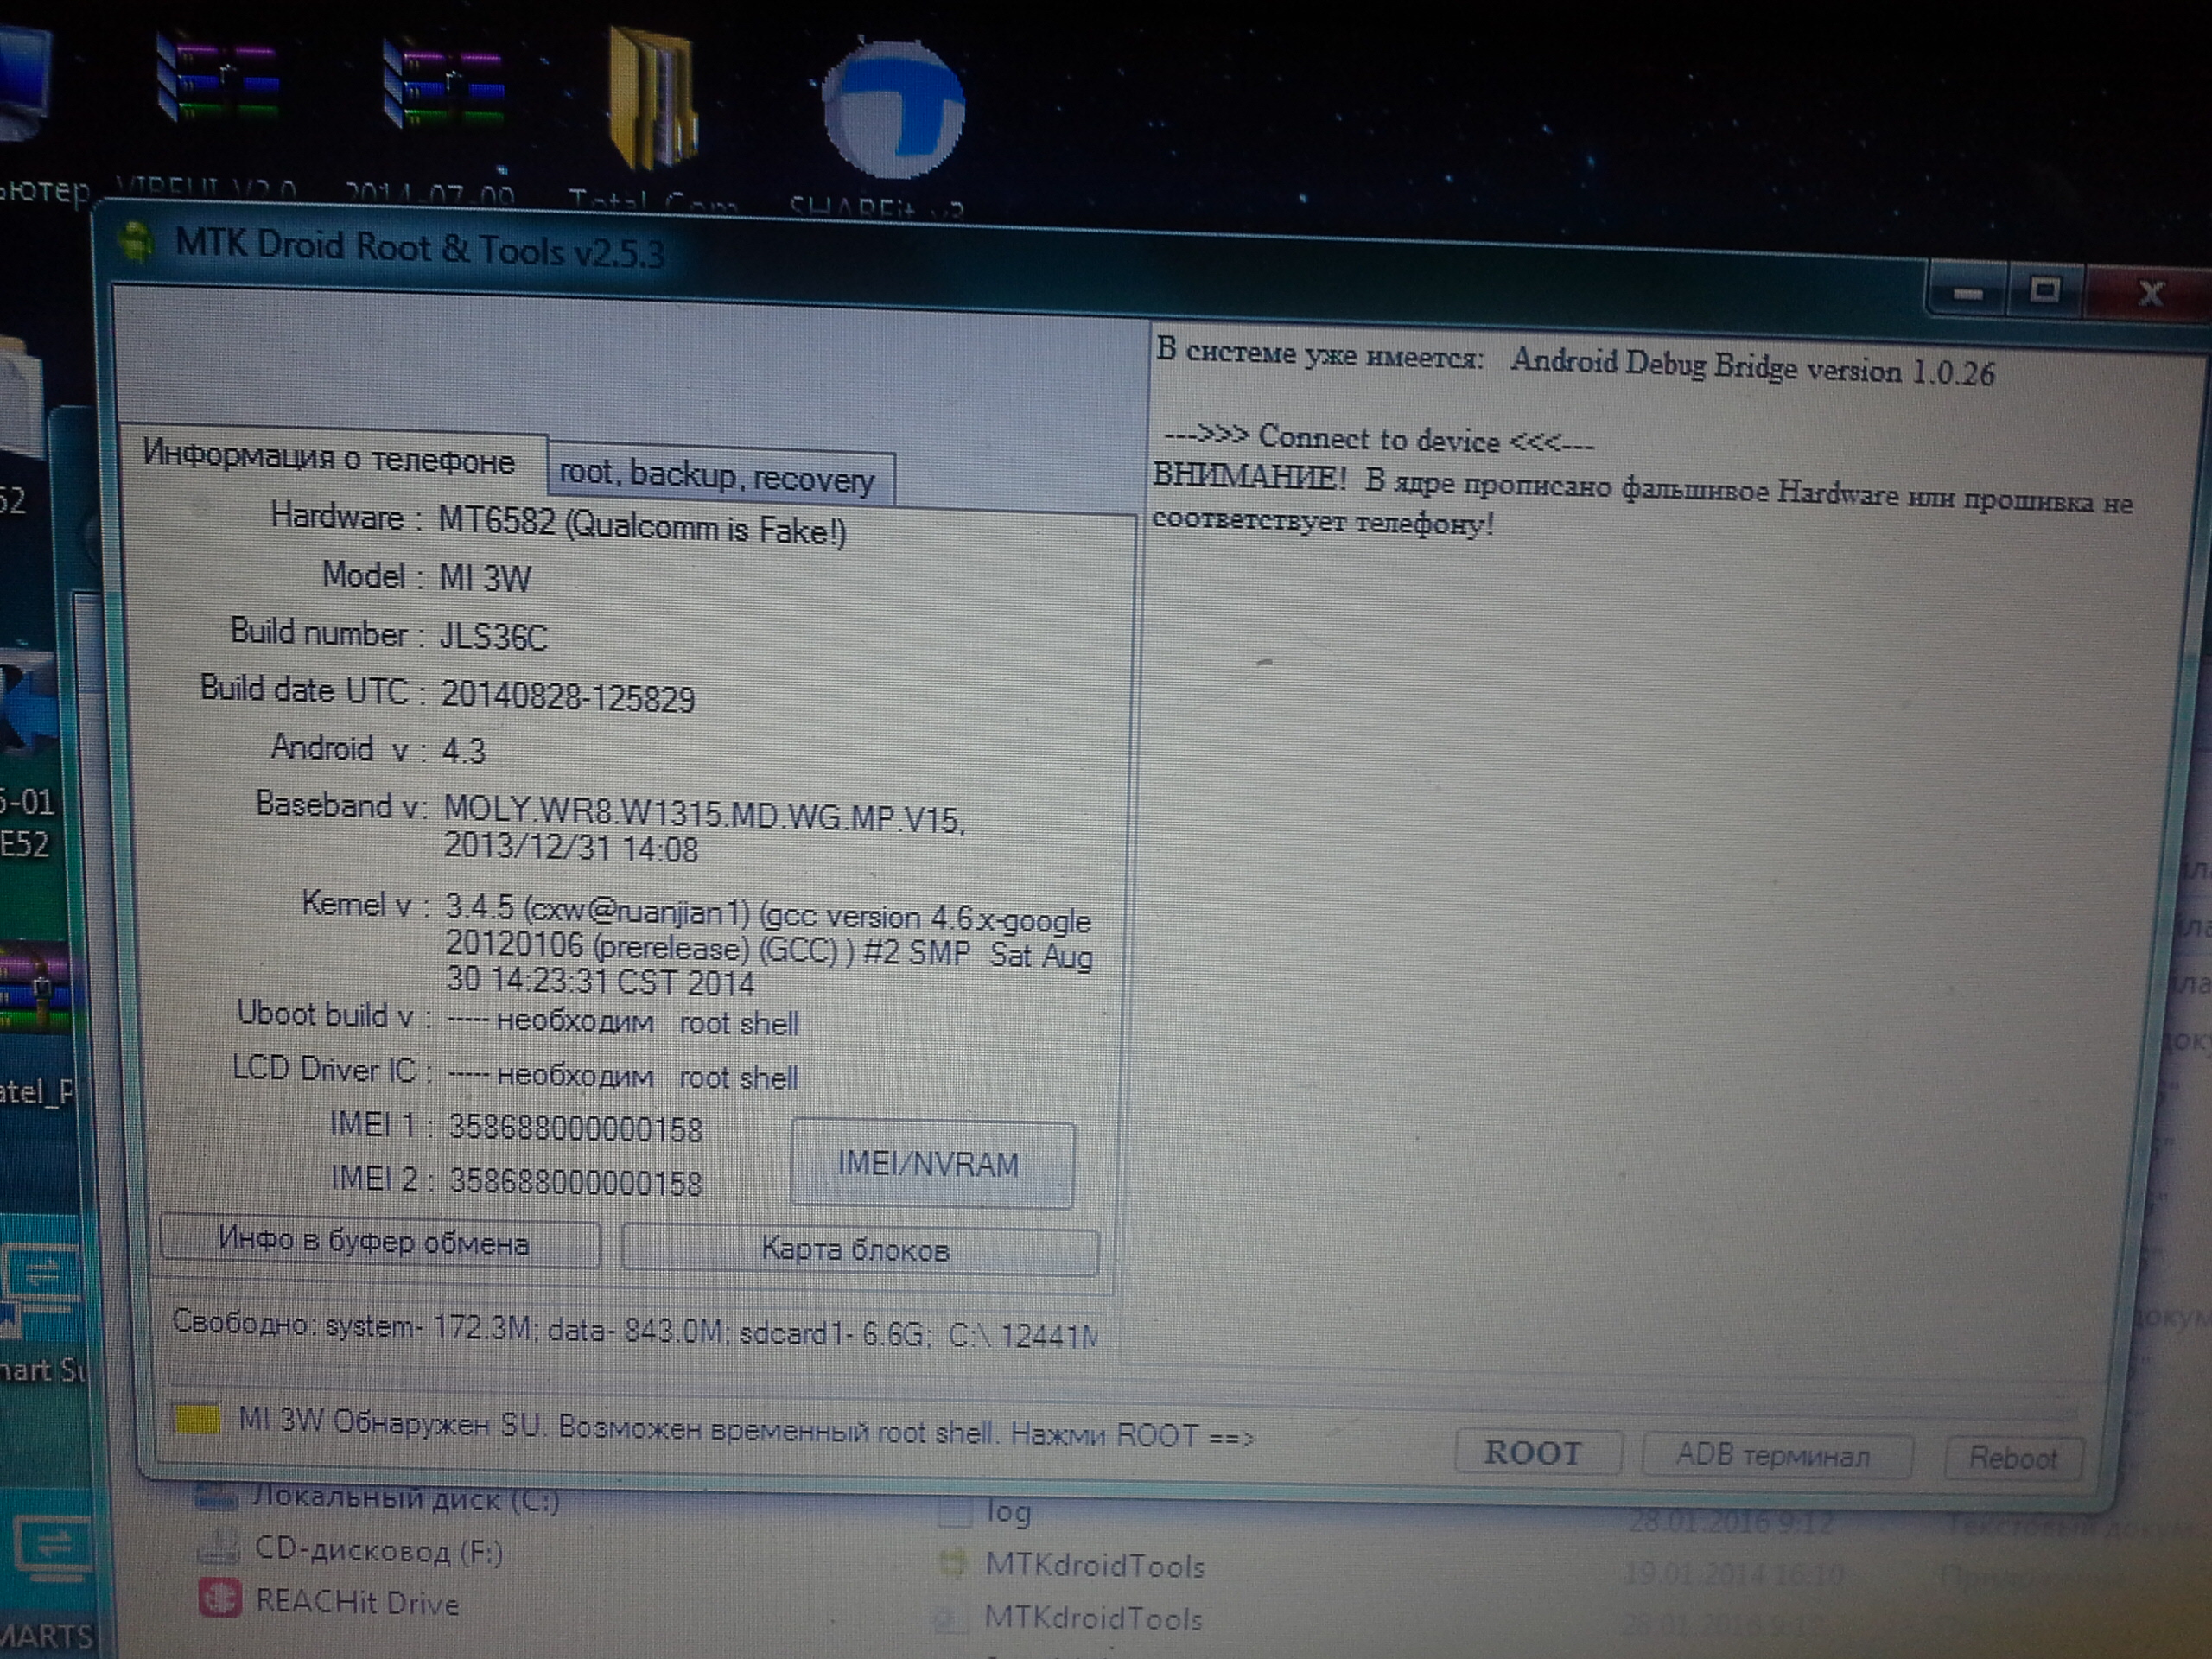This screenshot has height=1659, width=2212.
Task: Click the yellow status indicator square
Action: pyautogui.click(x=197, y=1419)
